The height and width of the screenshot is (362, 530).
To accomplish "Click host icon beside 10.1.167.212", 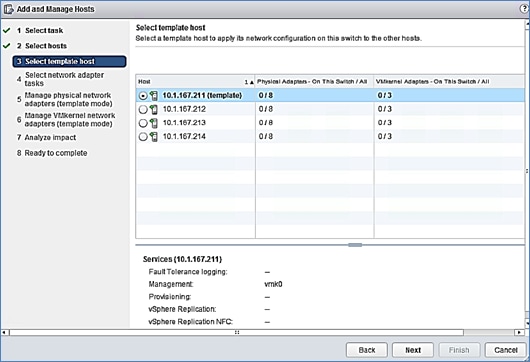I will 154,109.
